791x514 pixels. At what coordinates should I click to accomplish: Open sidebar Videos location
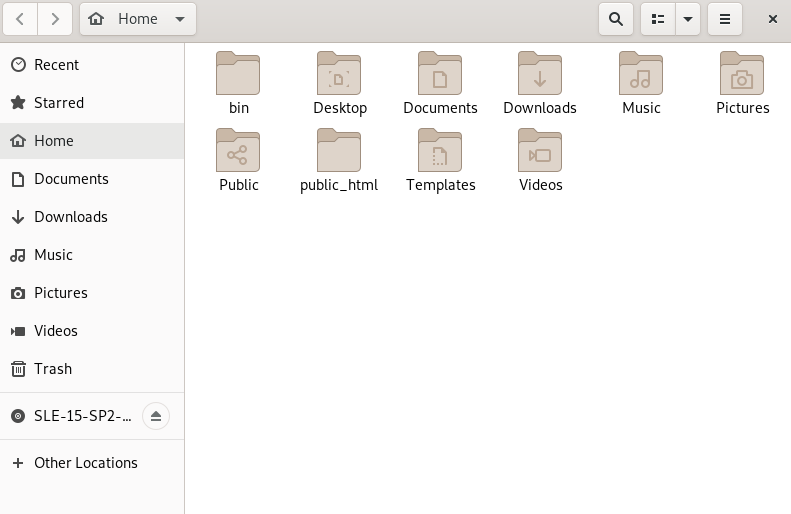pyautogui.click(x=56, y=331)
